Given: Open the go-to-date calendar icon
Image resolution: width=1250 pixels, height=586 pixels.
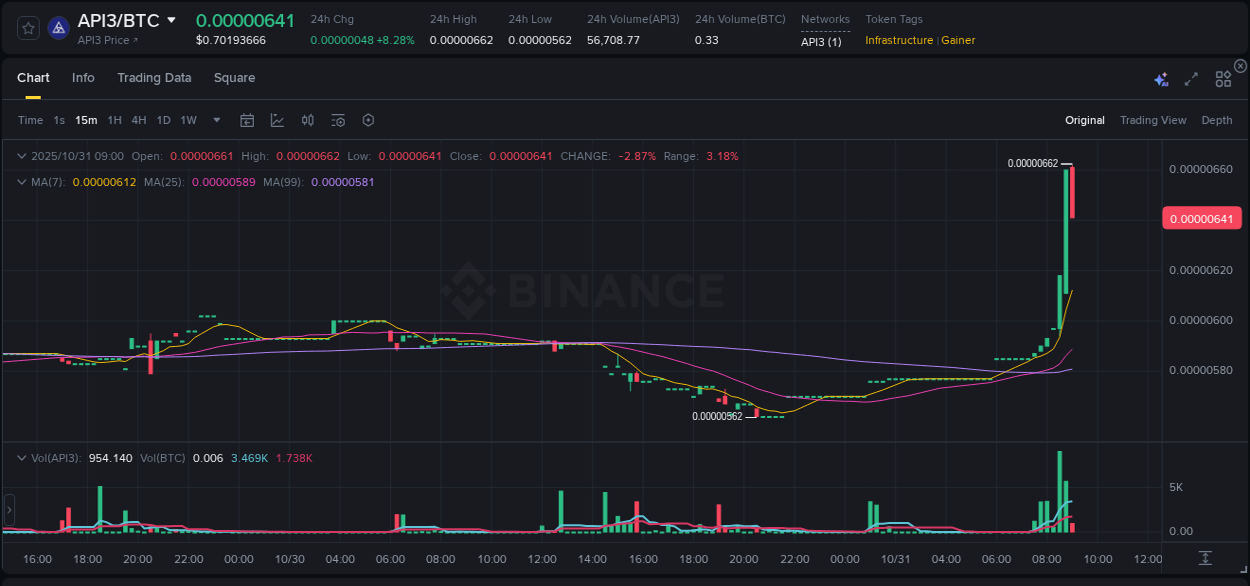Looking at the screenshot, I should [x=247, y=120].
